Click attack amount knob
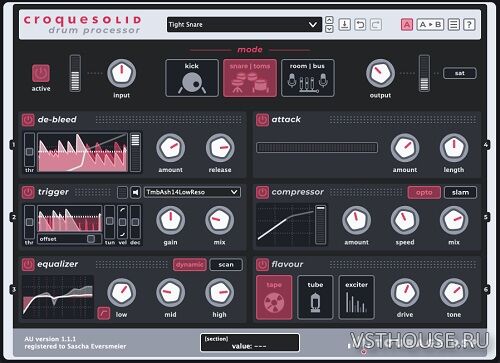Image resolution: width=500 pixels, height=363 pixels. [x=405, y=148]
